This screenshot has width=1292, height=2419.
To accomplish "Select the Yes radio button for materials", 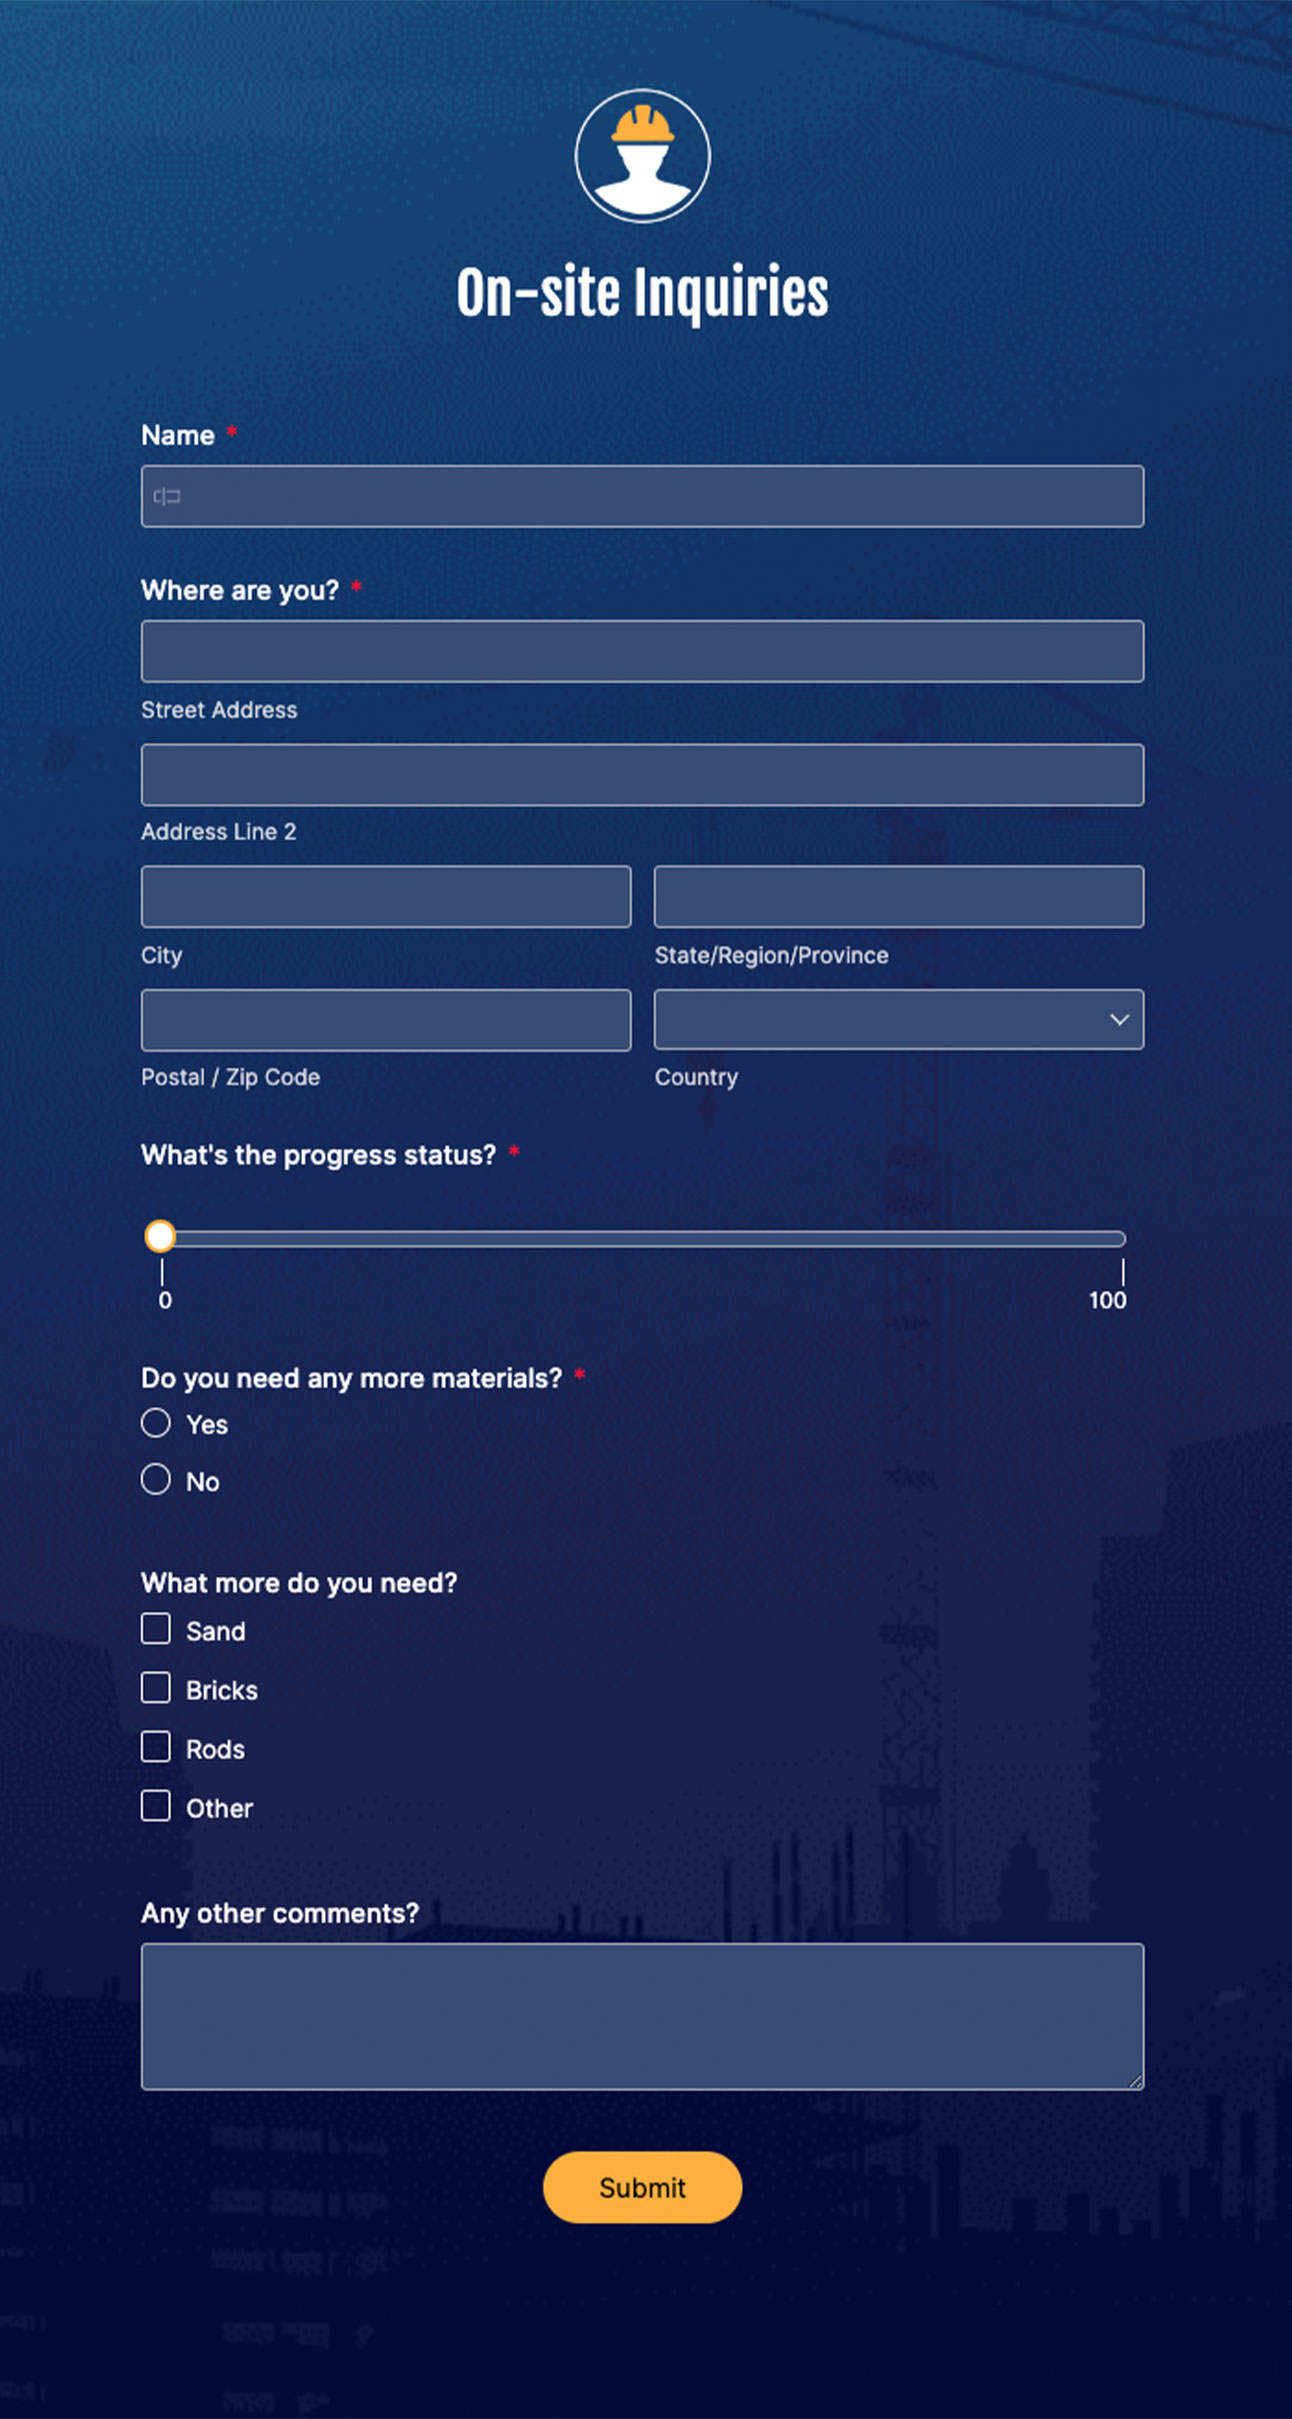I will pos(156,1423).
